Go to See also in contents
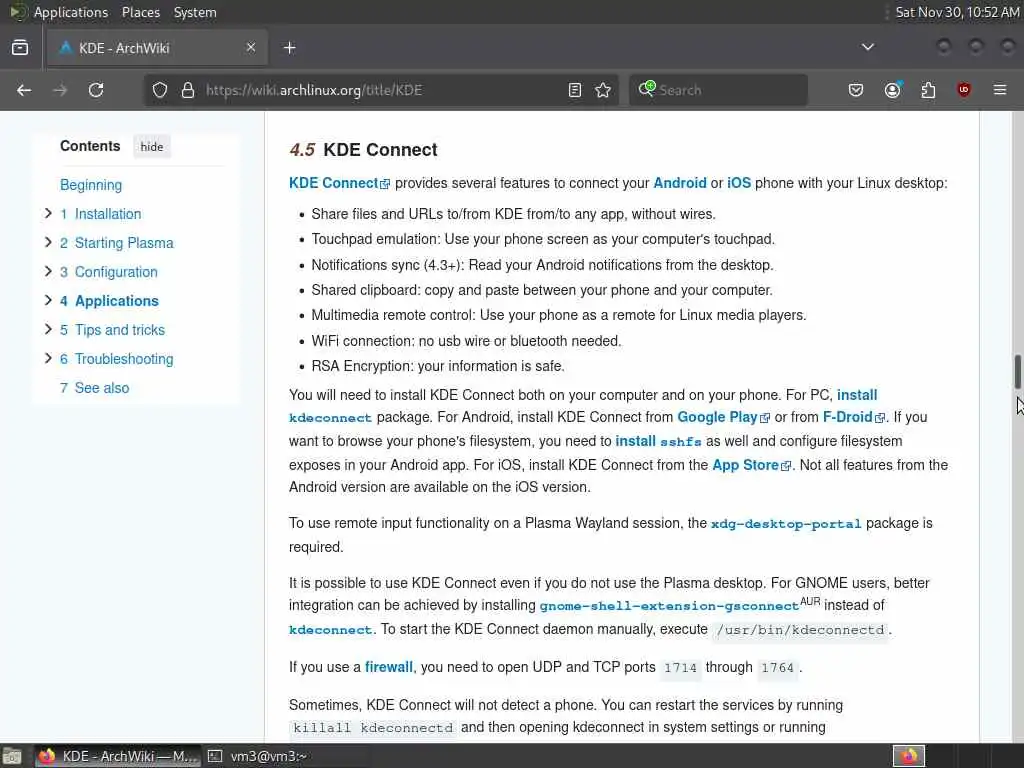 (95, 388)
